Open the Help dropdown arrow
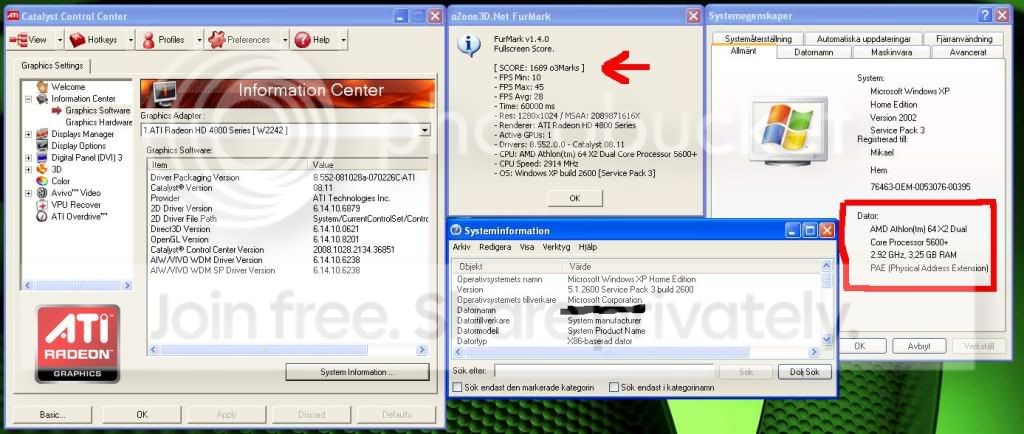1024x434 pixels. [343, 40]
